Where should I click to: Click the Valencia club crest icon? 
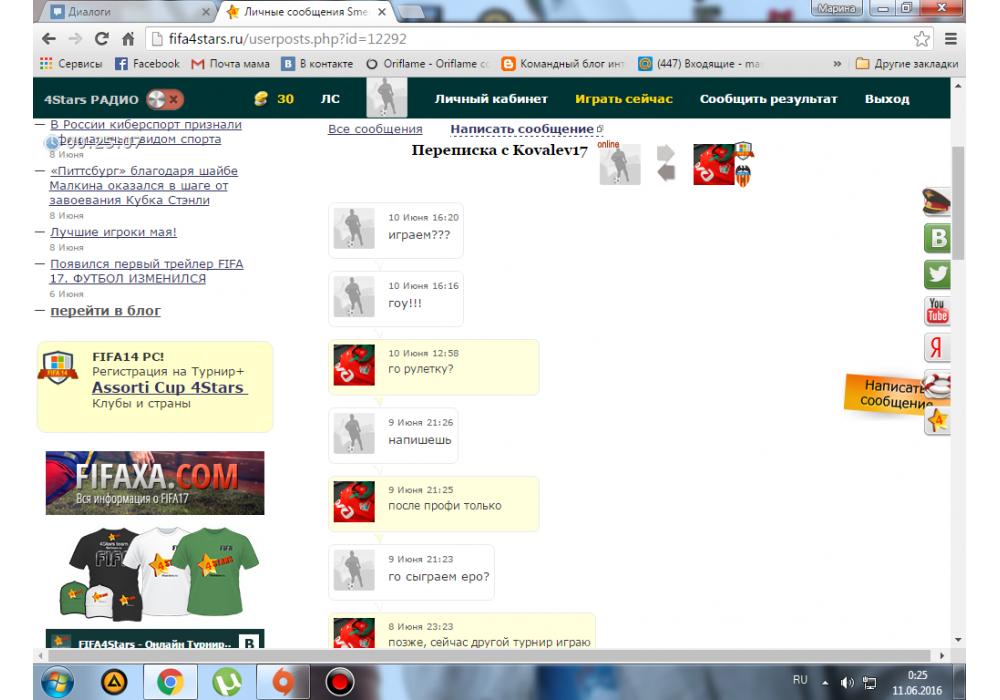(742, 177)
